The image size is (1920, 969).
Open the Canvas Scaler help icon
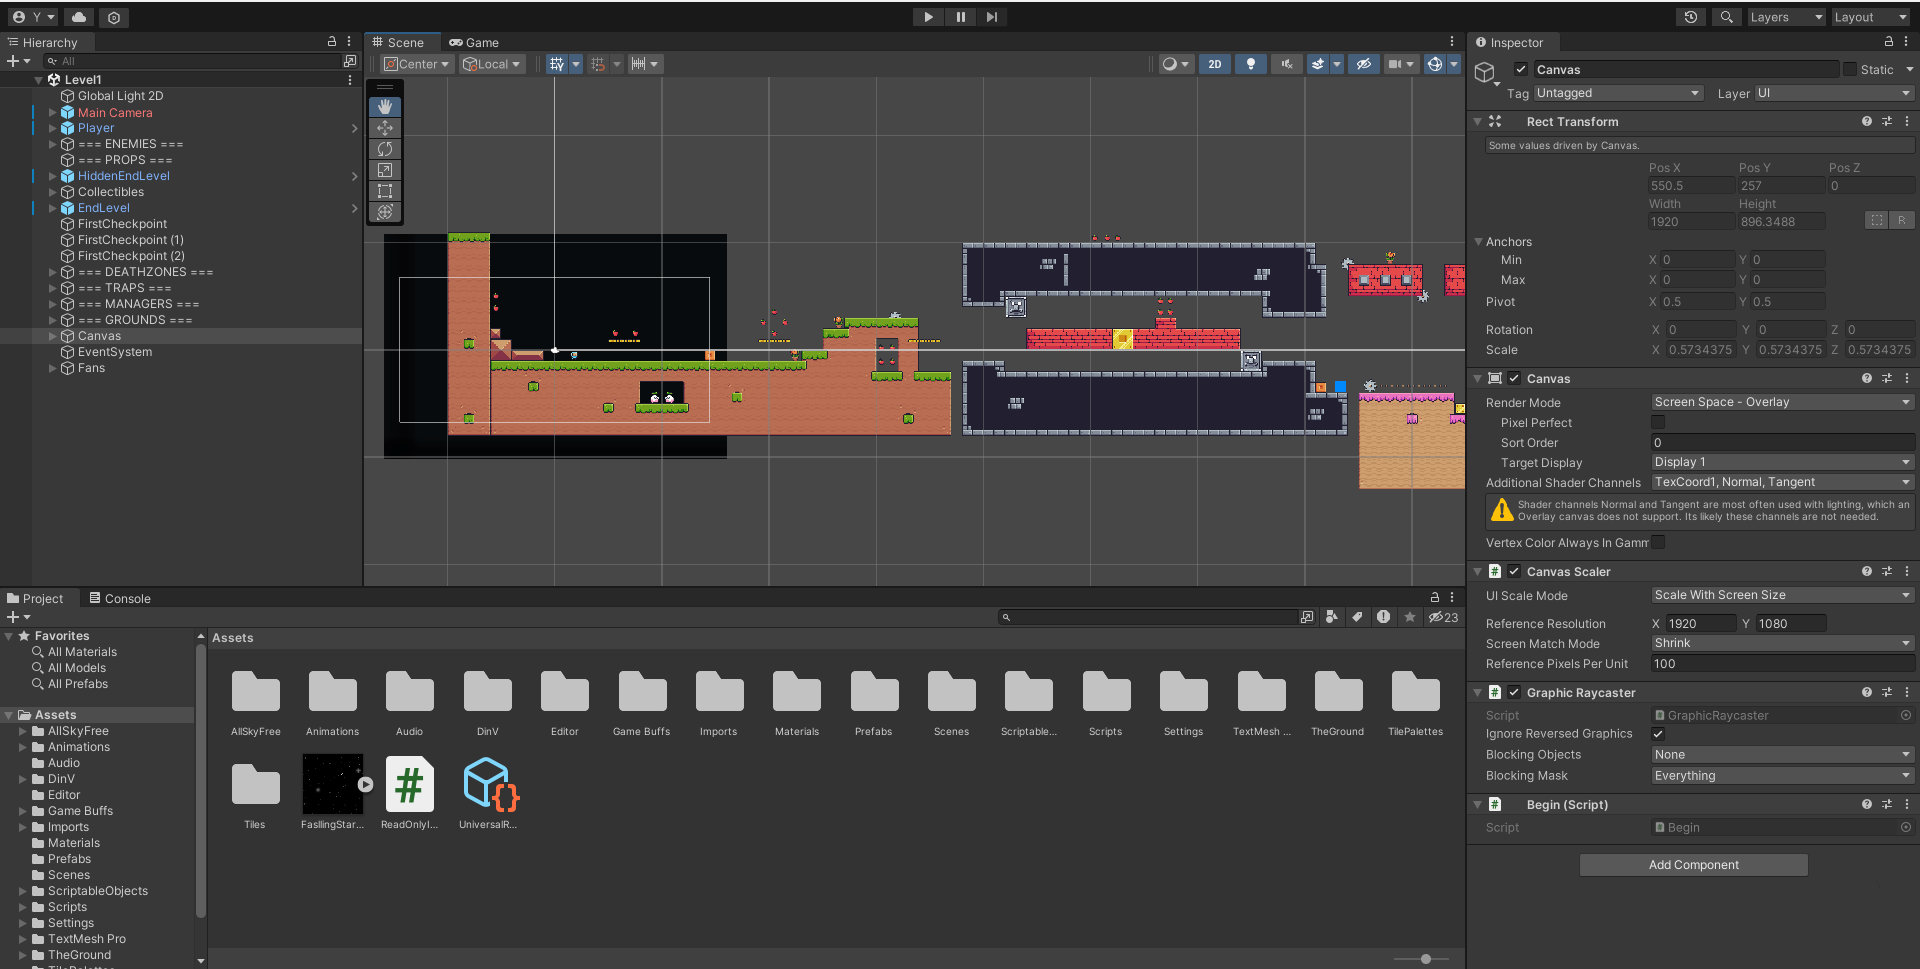[x=1866, y=572]
